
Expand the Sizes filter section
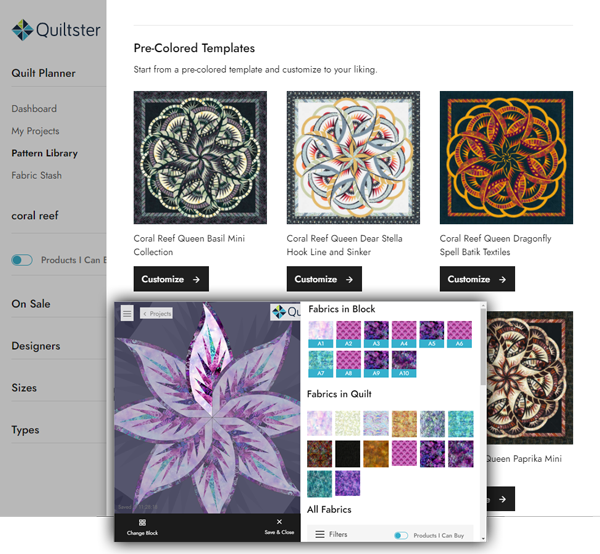tap(24, 388)
